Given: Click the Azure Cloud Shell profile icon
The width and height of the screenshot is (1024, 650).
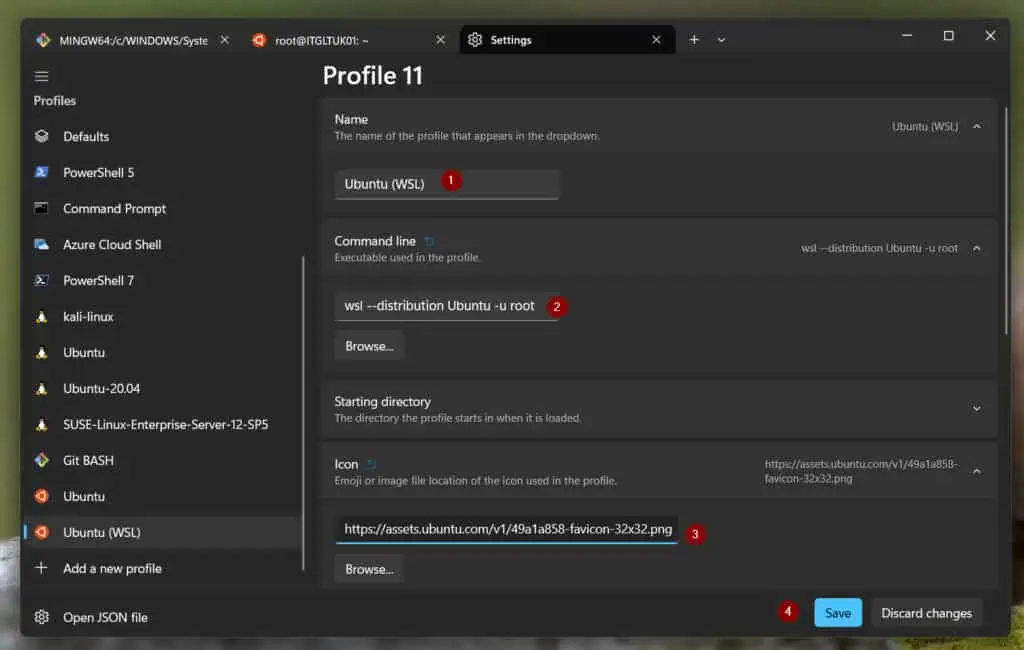Looking at the screenshot, I should (42, 244).
